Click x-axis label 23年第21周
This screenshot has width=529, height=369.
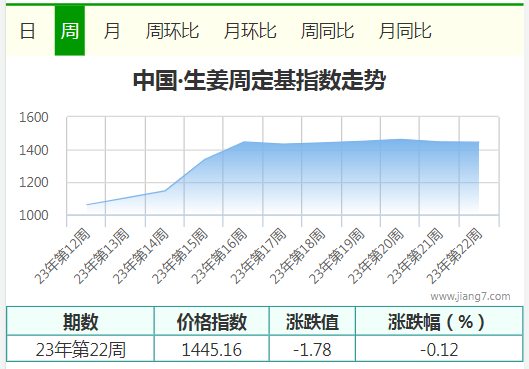415,256
